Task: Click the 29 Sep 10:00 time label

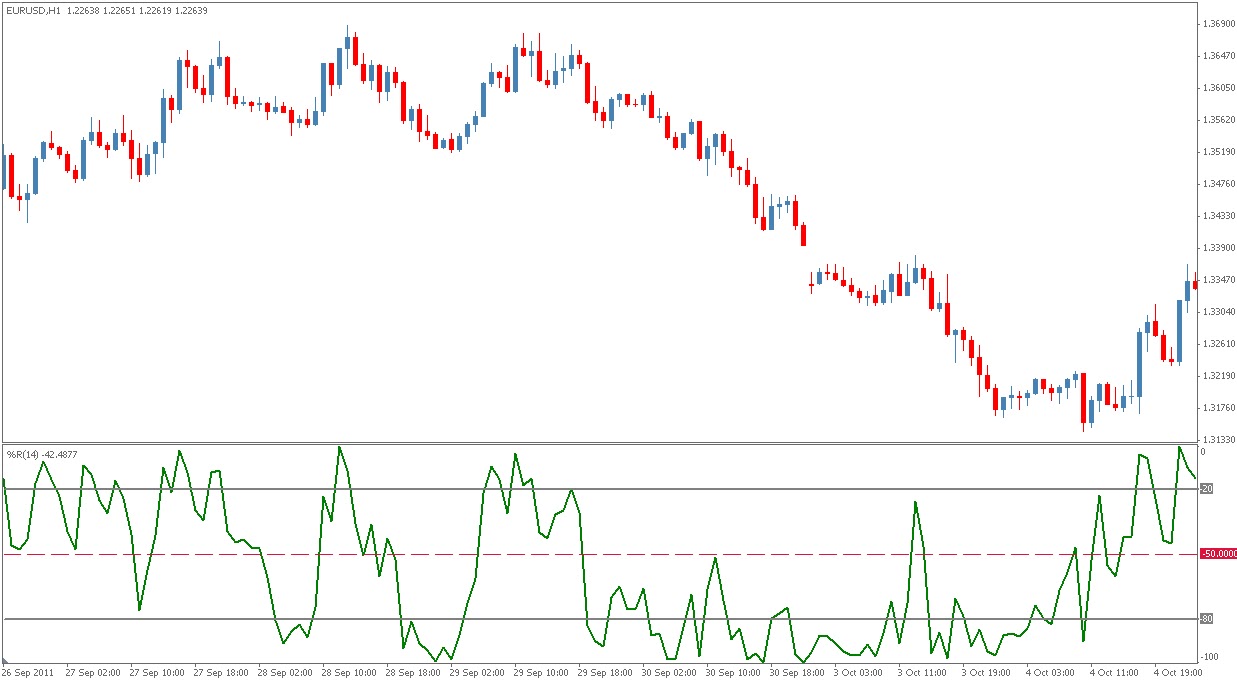Action: 541,672
